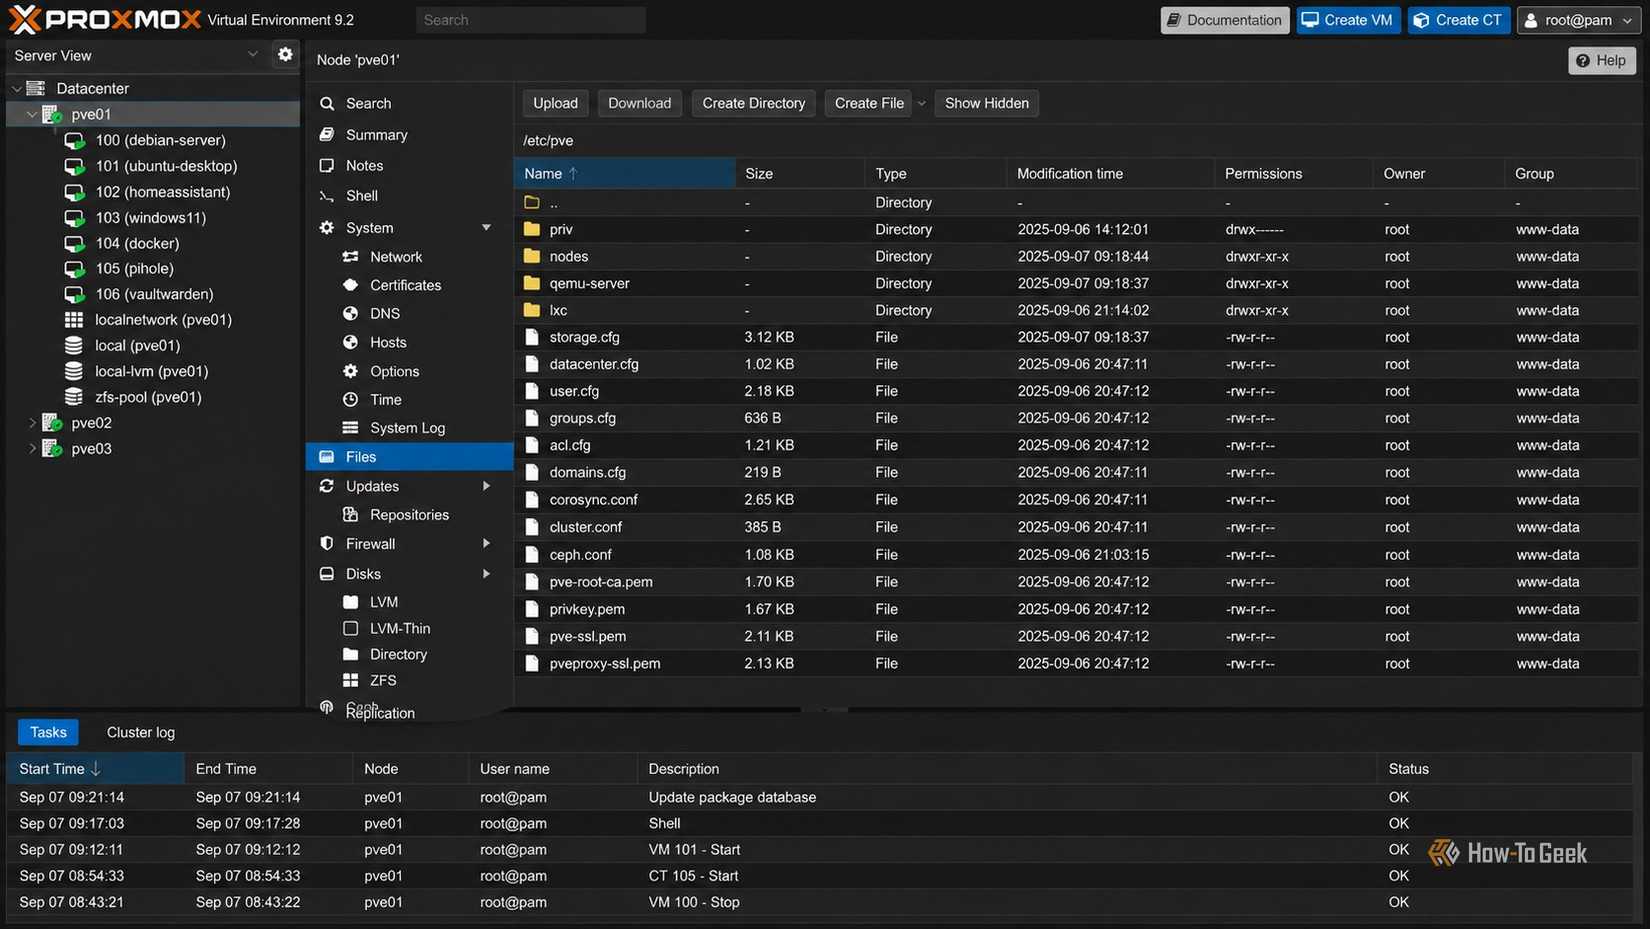Open root@pam user menu dropdown
Screen dimensions: 1650x929
(x=1579, y=20)
